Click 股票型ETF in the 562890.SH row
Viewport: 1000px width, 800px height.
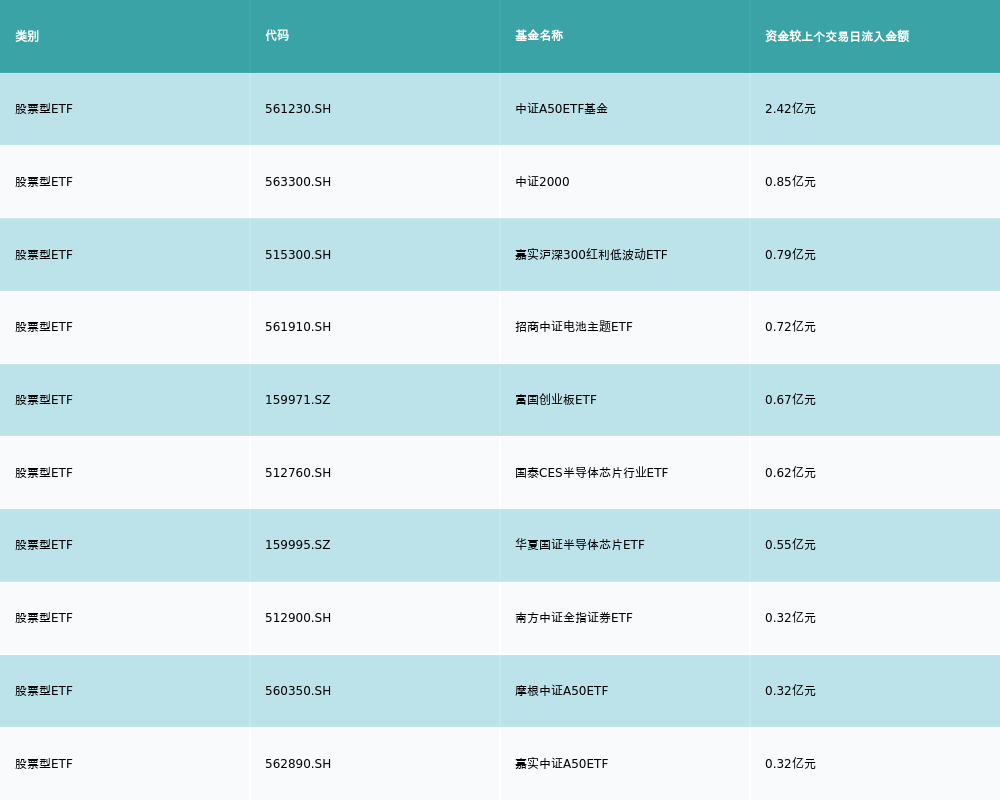(x=44, y=764)
